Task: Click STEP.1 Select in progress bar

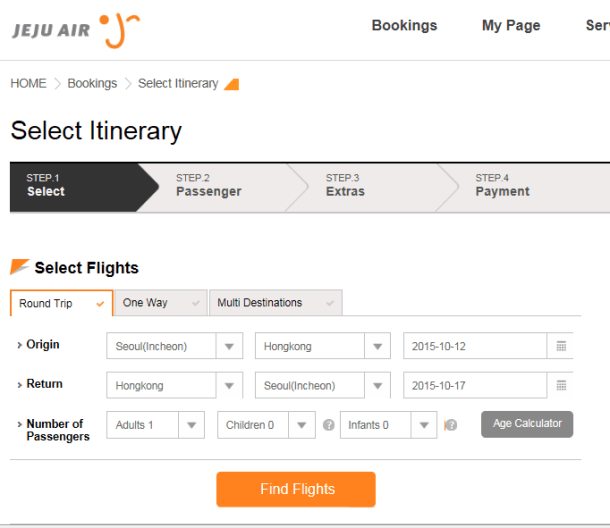Action: pos(84,187)
